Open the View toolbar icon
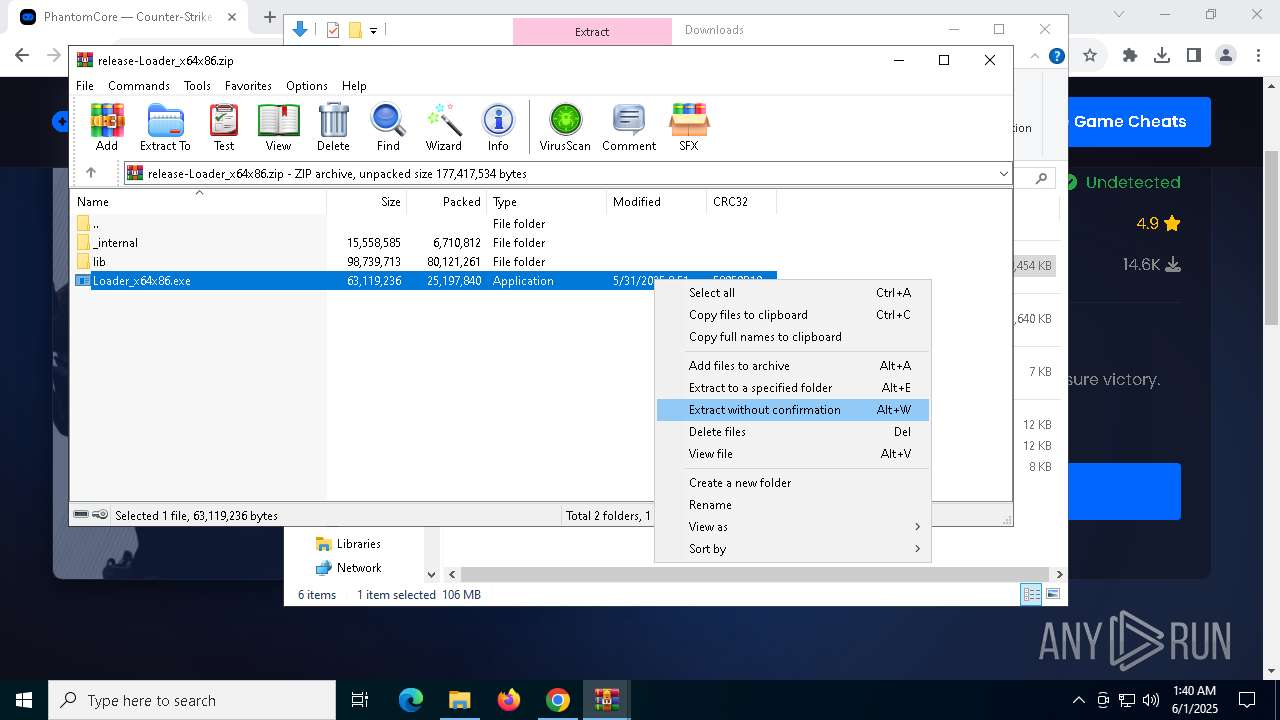 click(278, 127)
